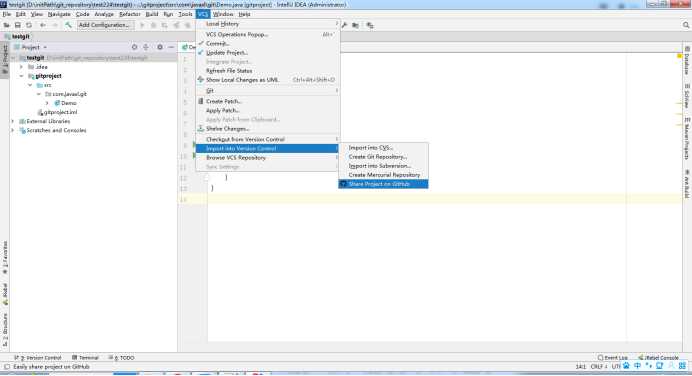Click the green Build project hammer icon
The image size is (692, 376).
click(68, 25)
